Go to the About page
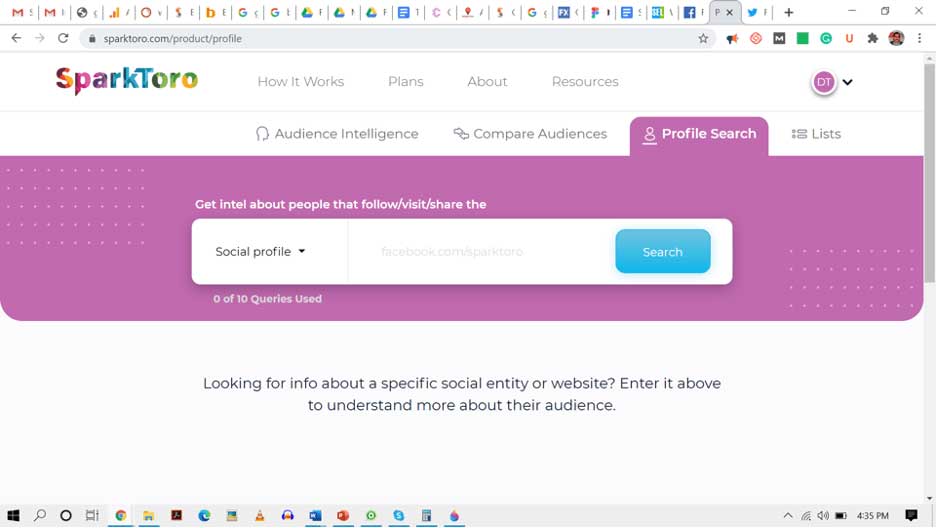The width and height of the screenshot is (936, 528). pyautogui.click(x=487, y=82)
